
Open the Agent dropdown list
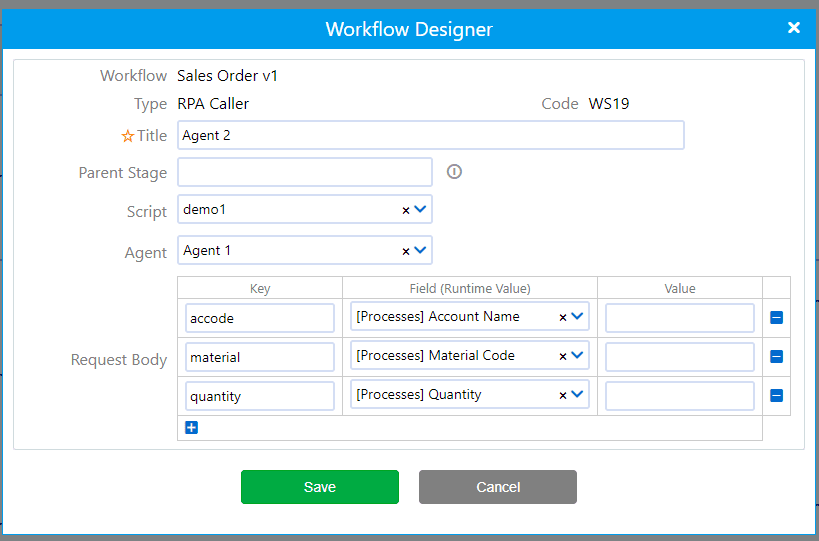pos(421,250)
